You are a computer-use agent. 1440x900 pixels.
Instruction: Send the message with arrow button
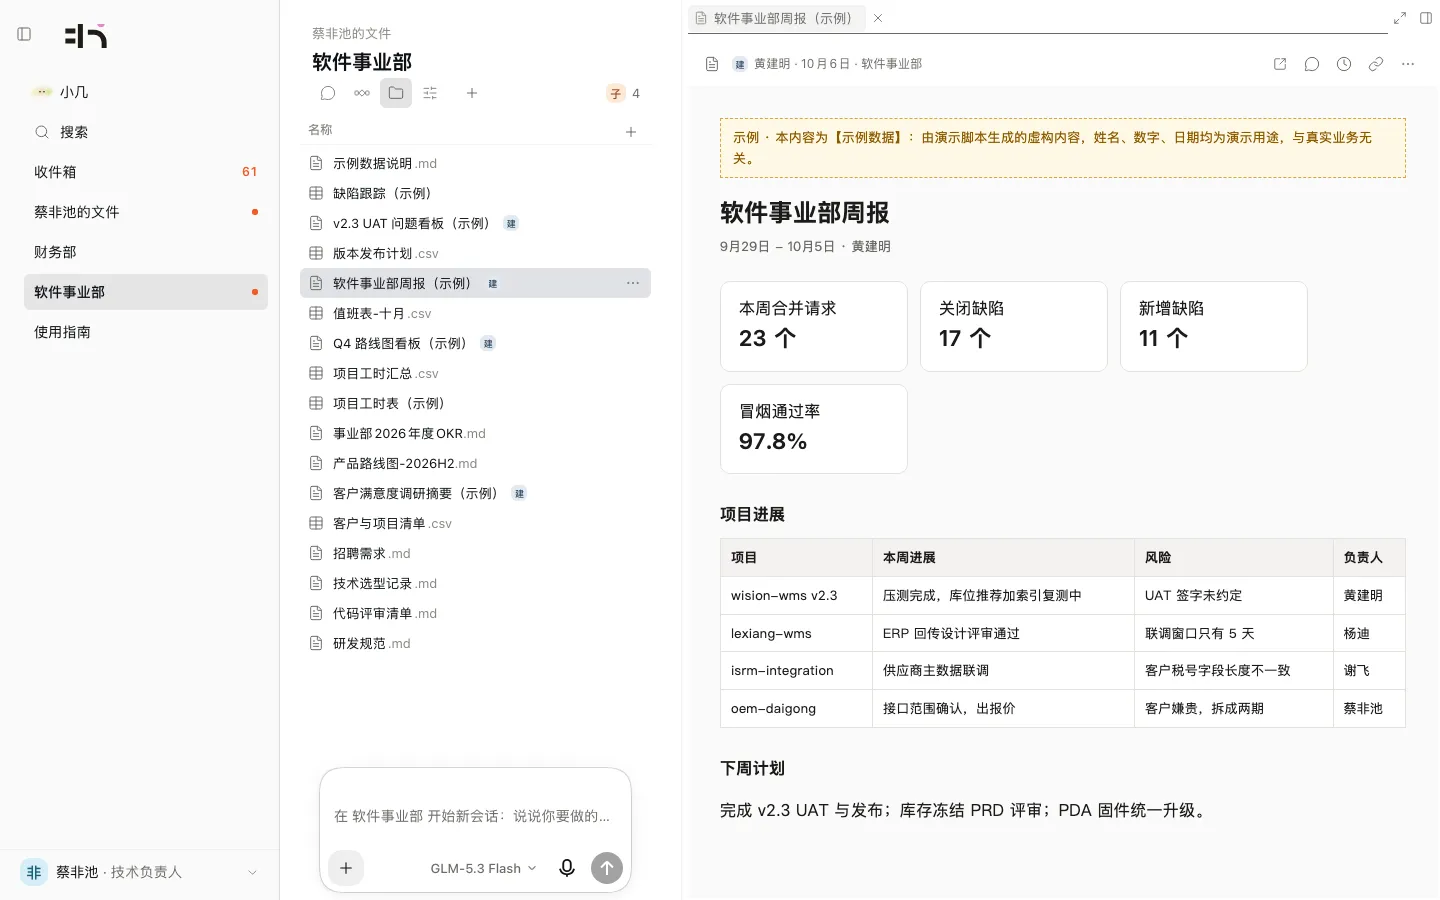click(607, 868)
